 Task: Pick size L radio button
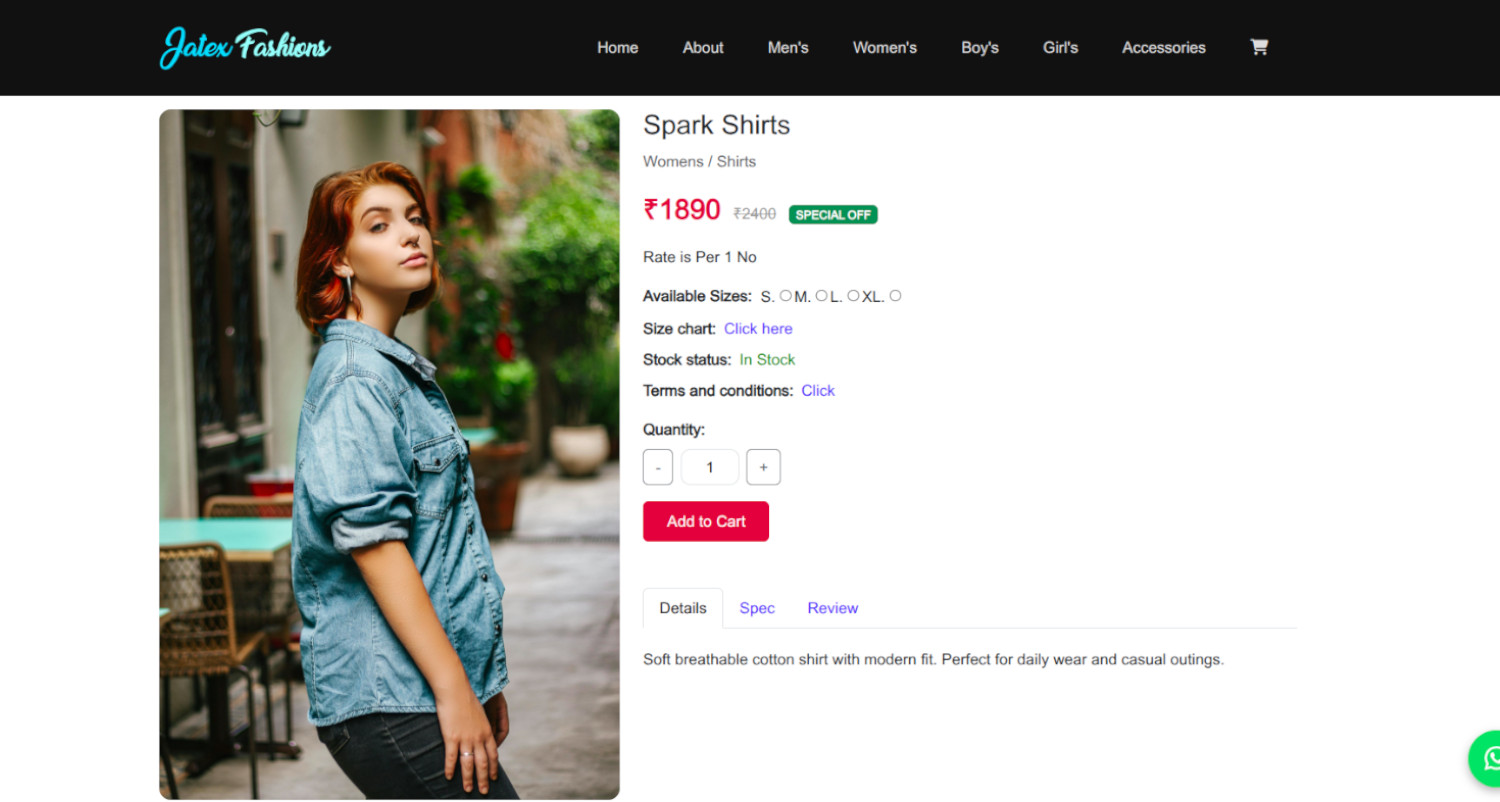pos(853,296)
